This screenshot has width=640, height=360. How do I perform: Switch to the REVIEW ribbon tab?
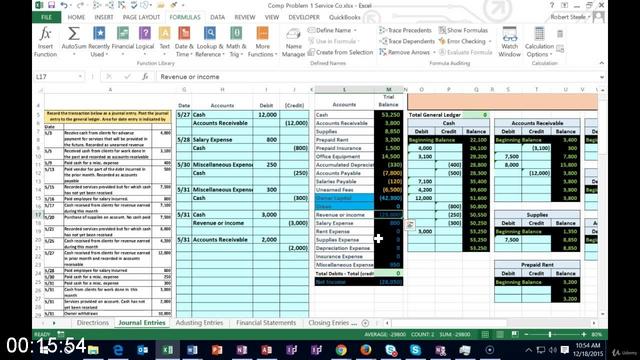pyautogui.click(x=244, y=17)
